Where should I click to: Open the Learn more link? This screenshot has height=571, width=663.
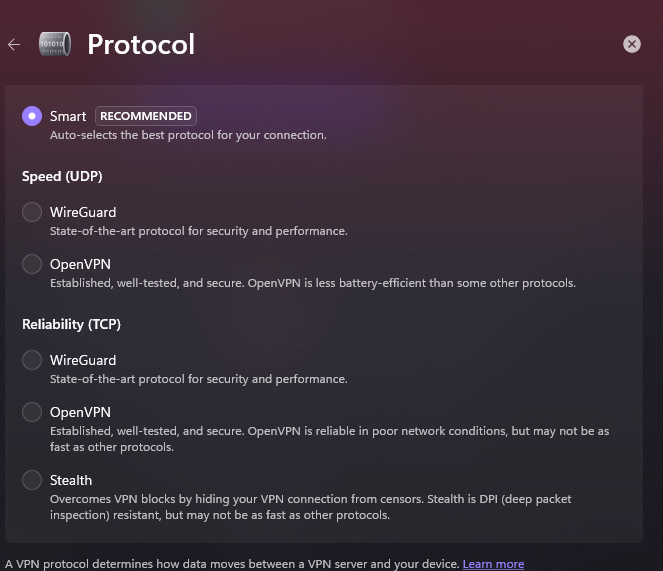493,564
